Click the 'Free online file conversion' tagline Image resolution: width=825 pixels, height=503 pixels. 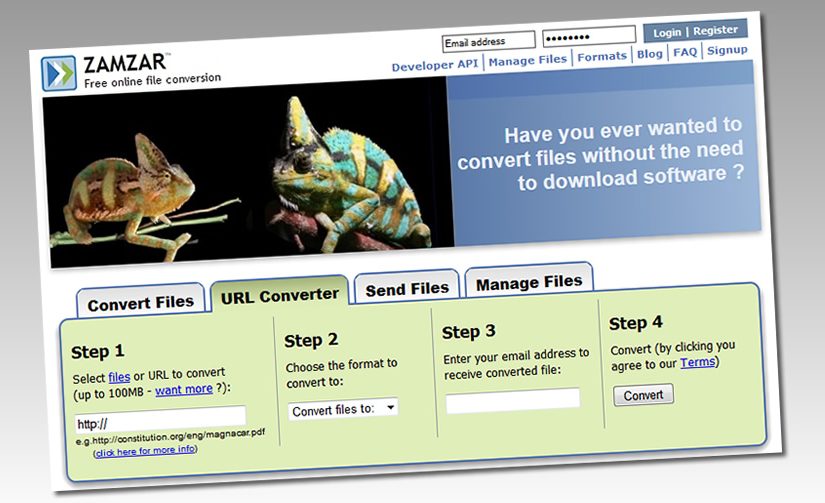coord(152,80)
